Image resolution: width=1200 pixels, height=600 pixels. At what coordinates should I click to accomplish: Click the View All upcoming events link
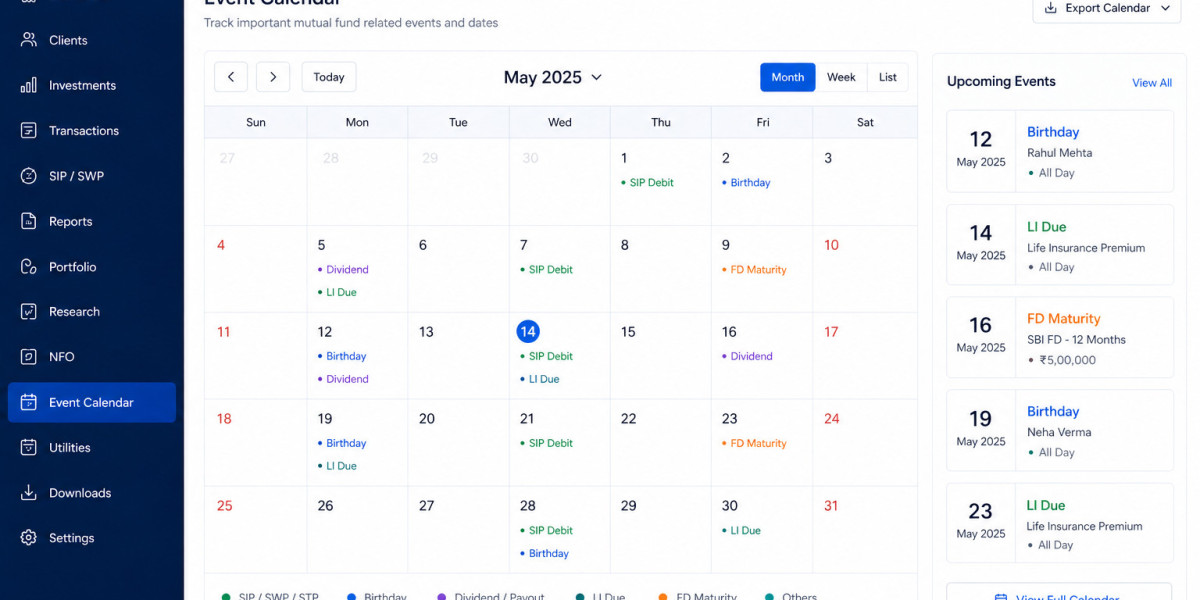(1152, 83)
